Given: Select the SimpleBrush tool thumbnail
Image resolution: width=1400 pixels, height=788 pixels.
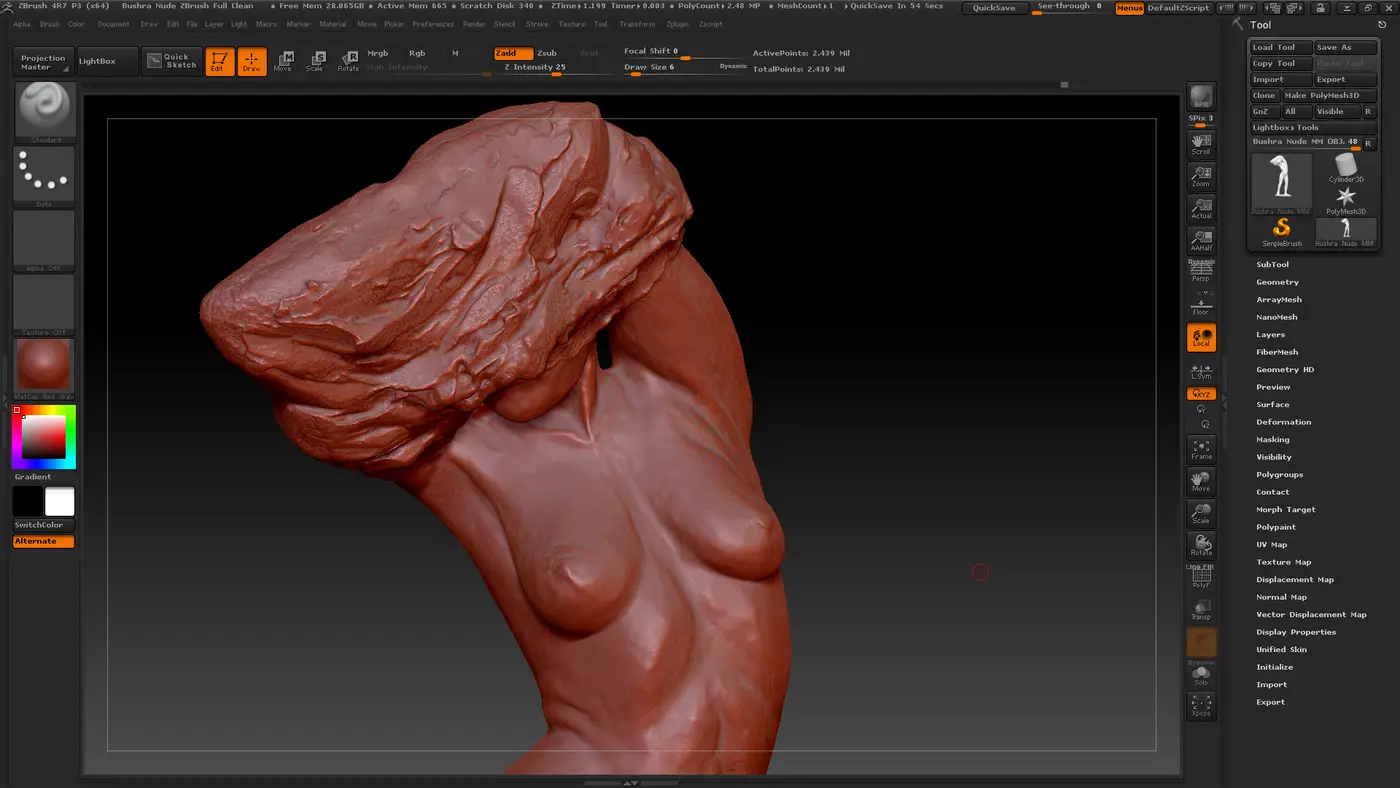Looking at the screenshot, I should click(1281, 232).
